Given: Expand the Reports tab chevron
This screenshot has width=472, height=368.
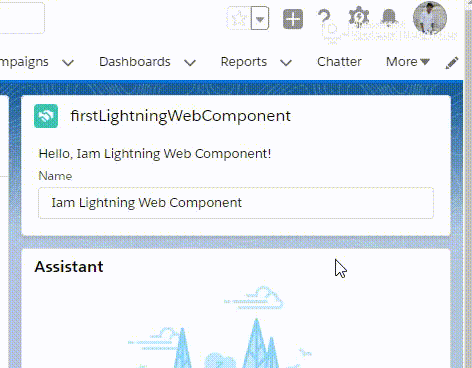Looking at the screenshot, I should [x=286, y=63].
